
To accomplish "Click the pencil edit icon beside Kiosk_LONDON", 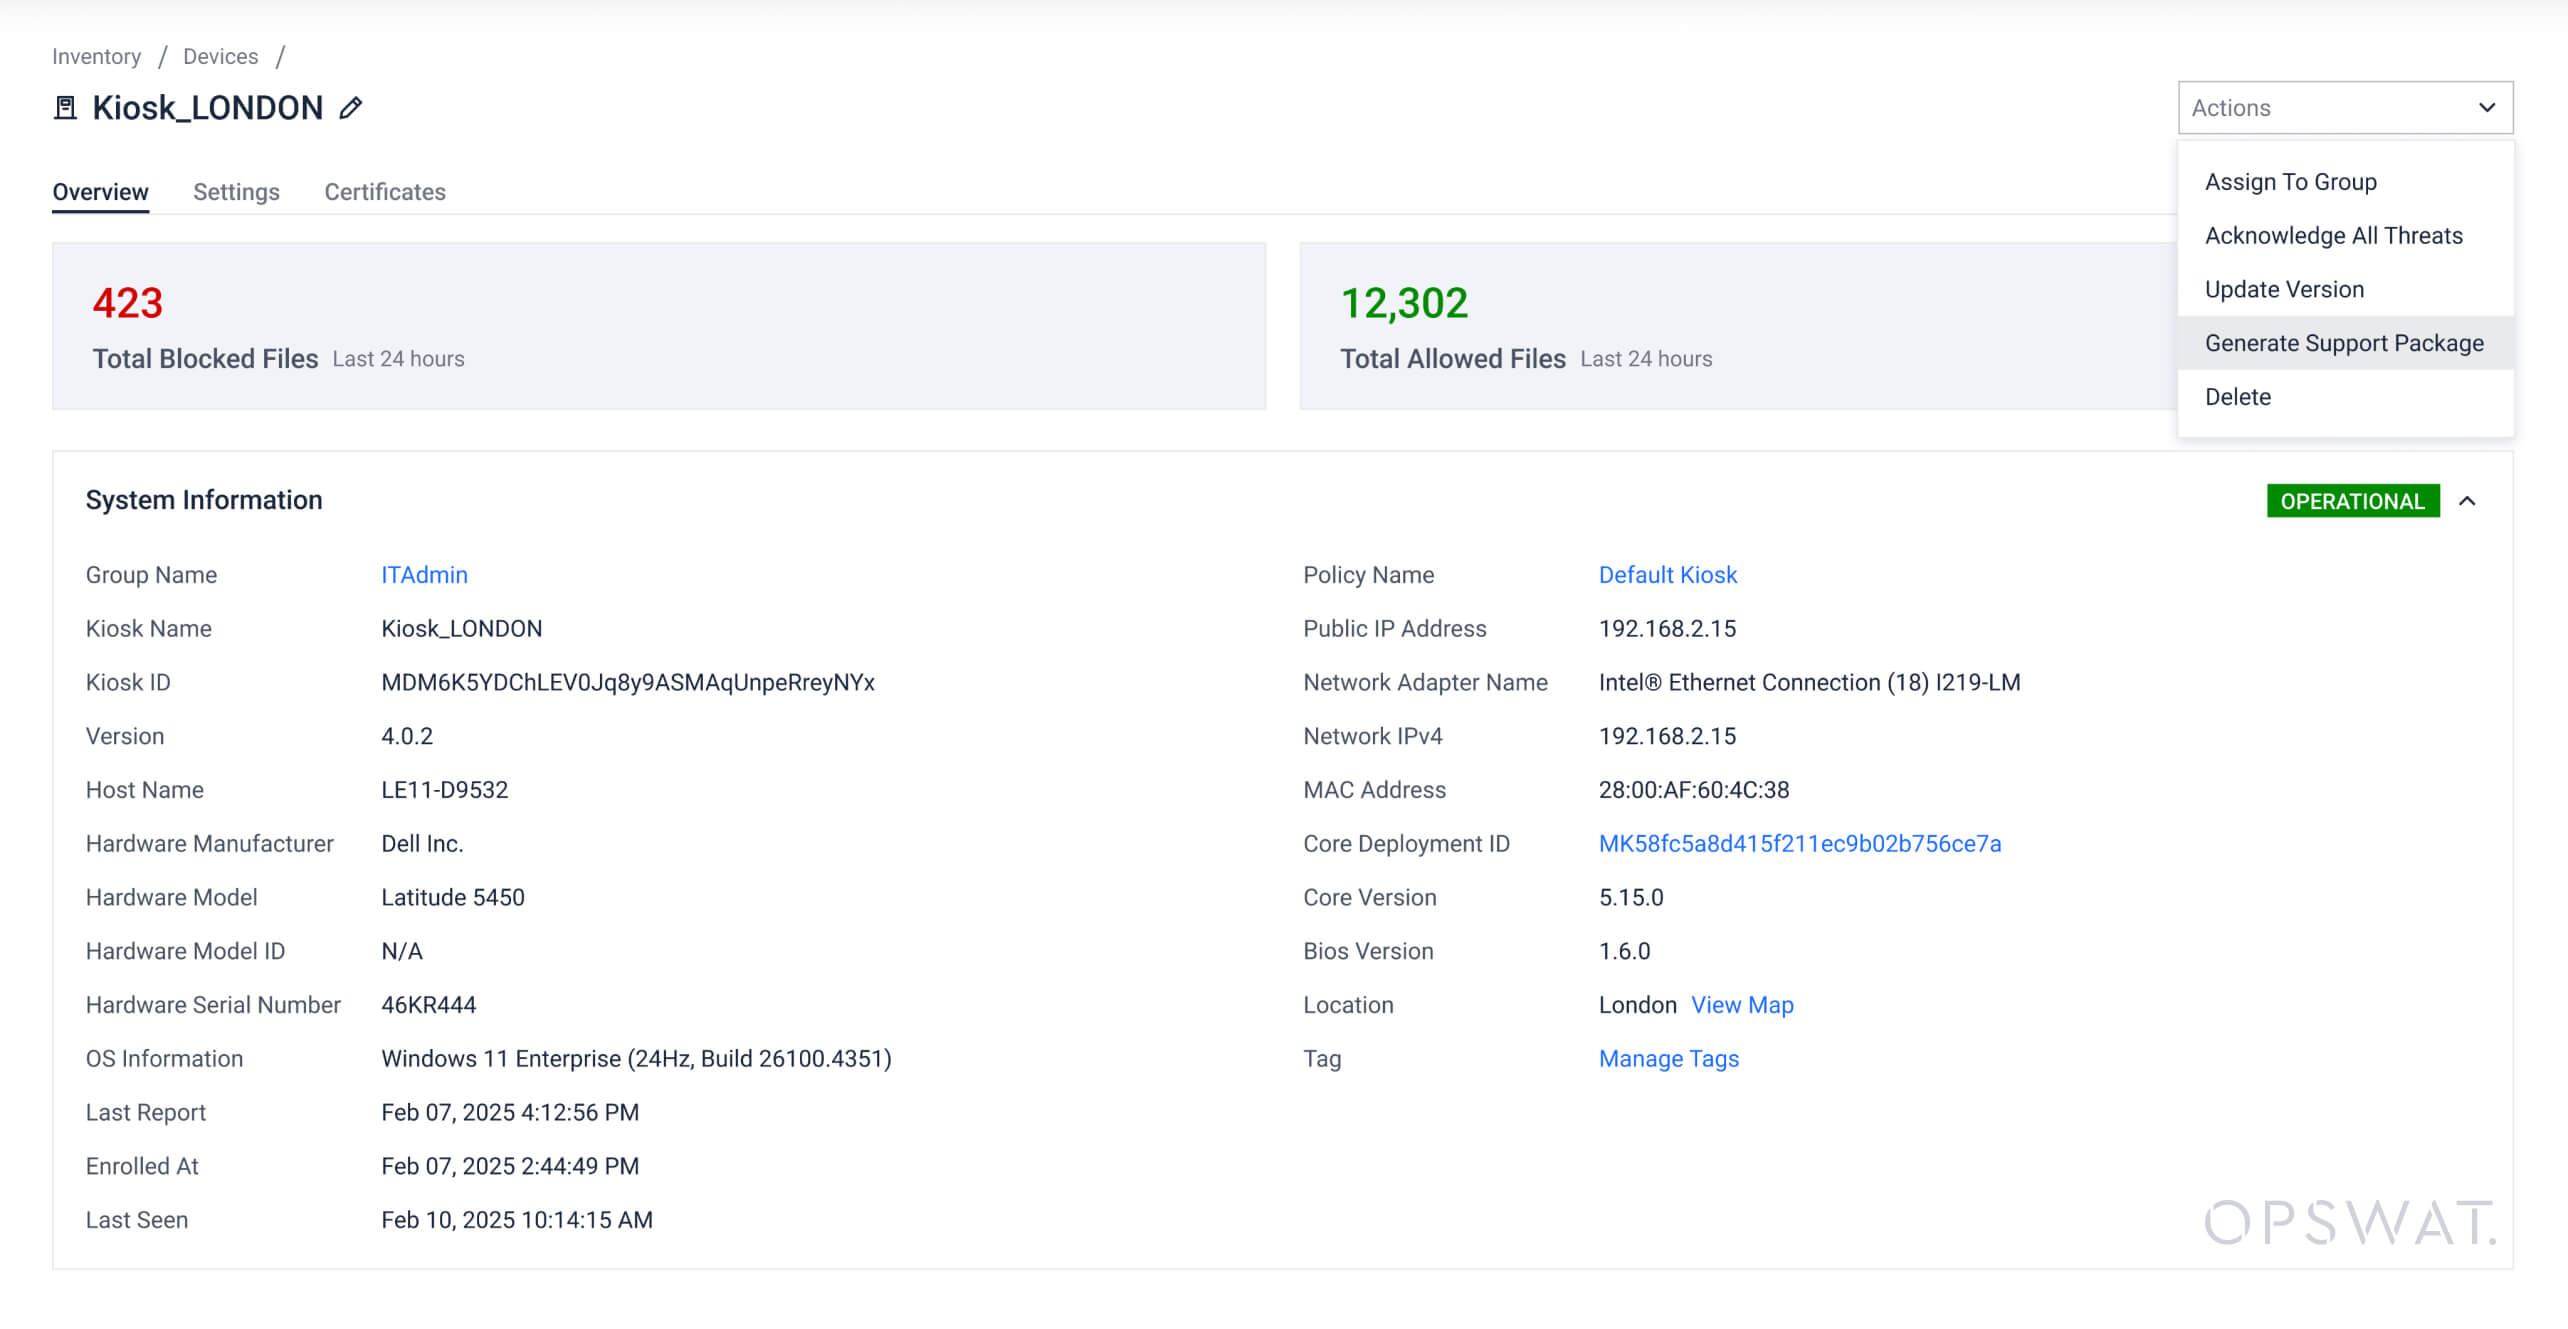I will click(x=350, y=108).
